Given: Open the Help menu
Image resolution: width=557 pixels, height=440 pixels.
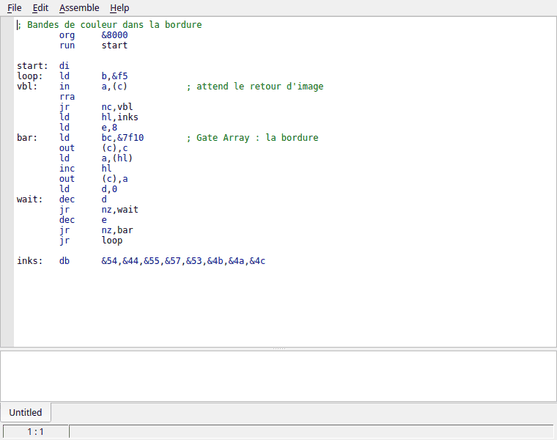Looking at the screenshot, I should pyautogui.click(x=119, y=8).
